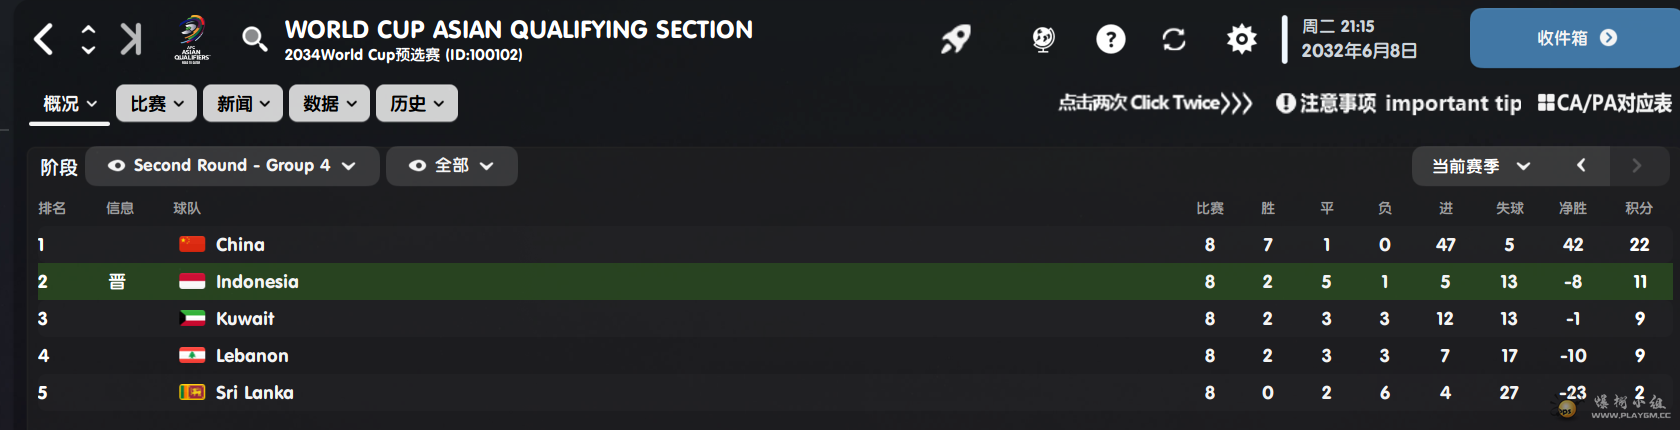The height and width of the screenshot is (430, 1680).
Task: Click the AFC Asian Qualifiers logo
Action: (x=192, y=39)
